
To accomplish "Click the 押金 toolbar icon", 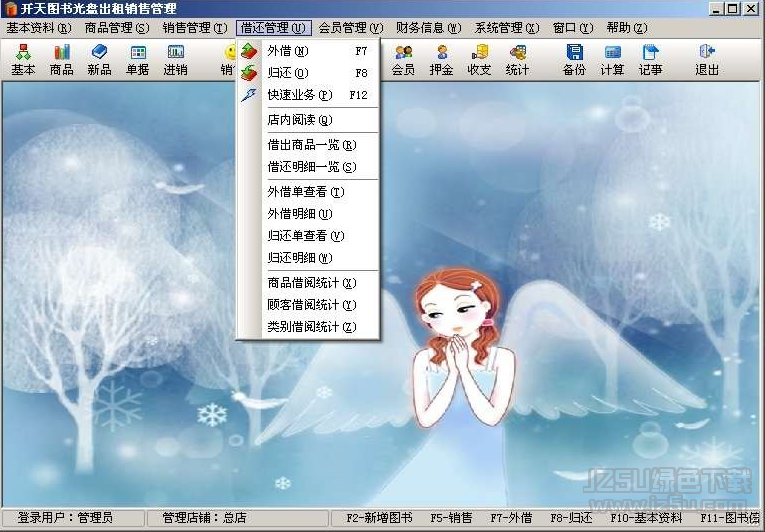I will click(x=441, y=60).
